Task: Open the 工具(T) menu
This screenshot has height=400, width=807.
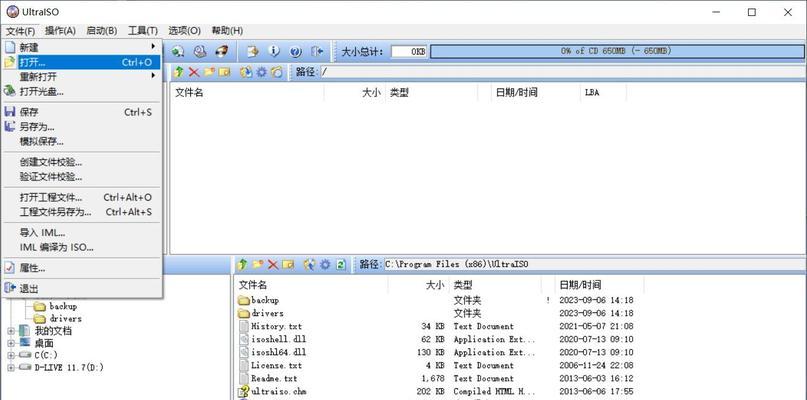Action: click(143, 31)
